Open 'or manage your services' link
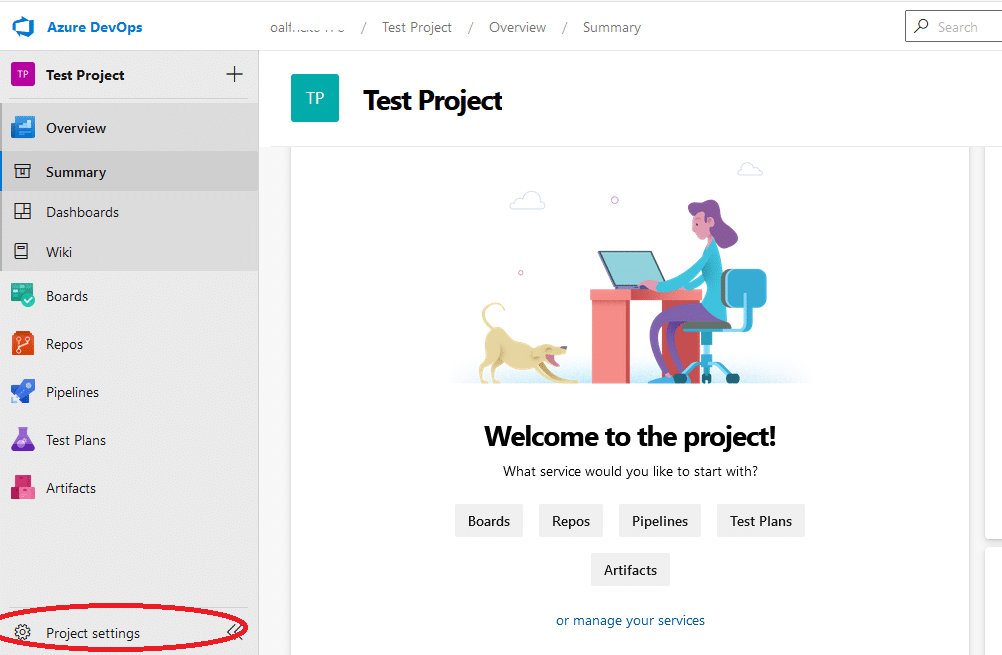This screenshot has width=1002, height=655. (x=630, y=620)
